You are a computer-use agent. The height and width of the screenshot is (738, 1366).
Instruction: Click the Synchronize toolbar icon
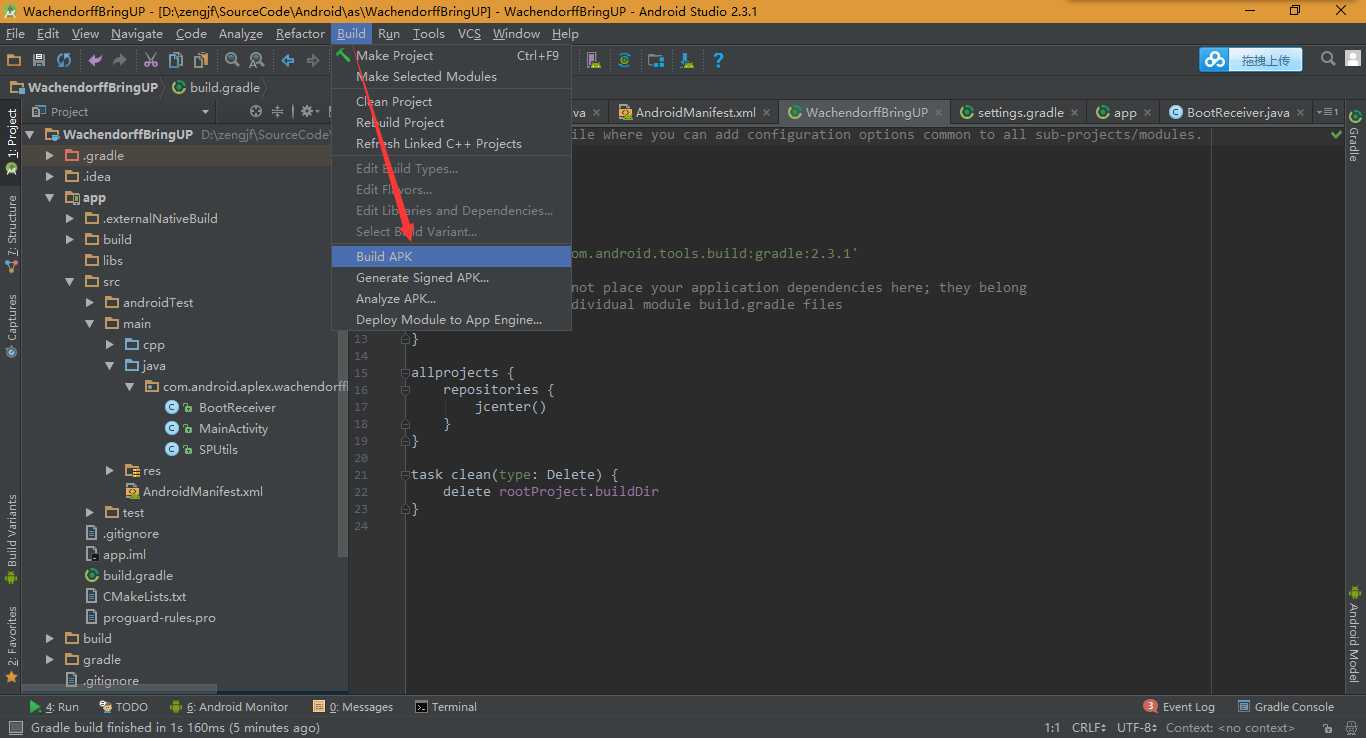(x=64, y=60)
